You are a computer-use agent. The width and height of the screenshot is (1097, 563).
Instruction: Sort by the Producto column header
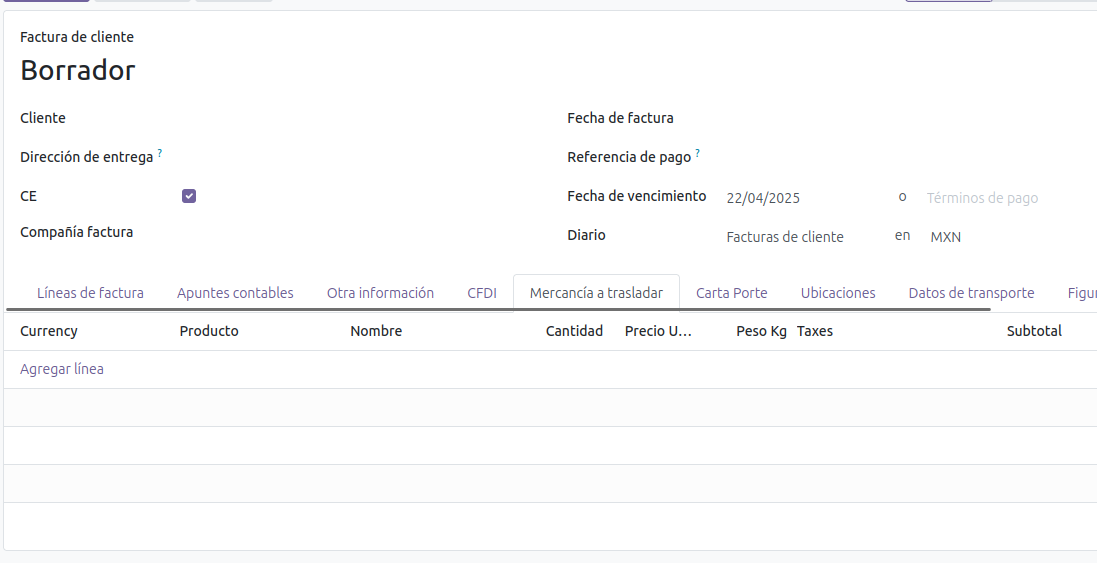209,331
